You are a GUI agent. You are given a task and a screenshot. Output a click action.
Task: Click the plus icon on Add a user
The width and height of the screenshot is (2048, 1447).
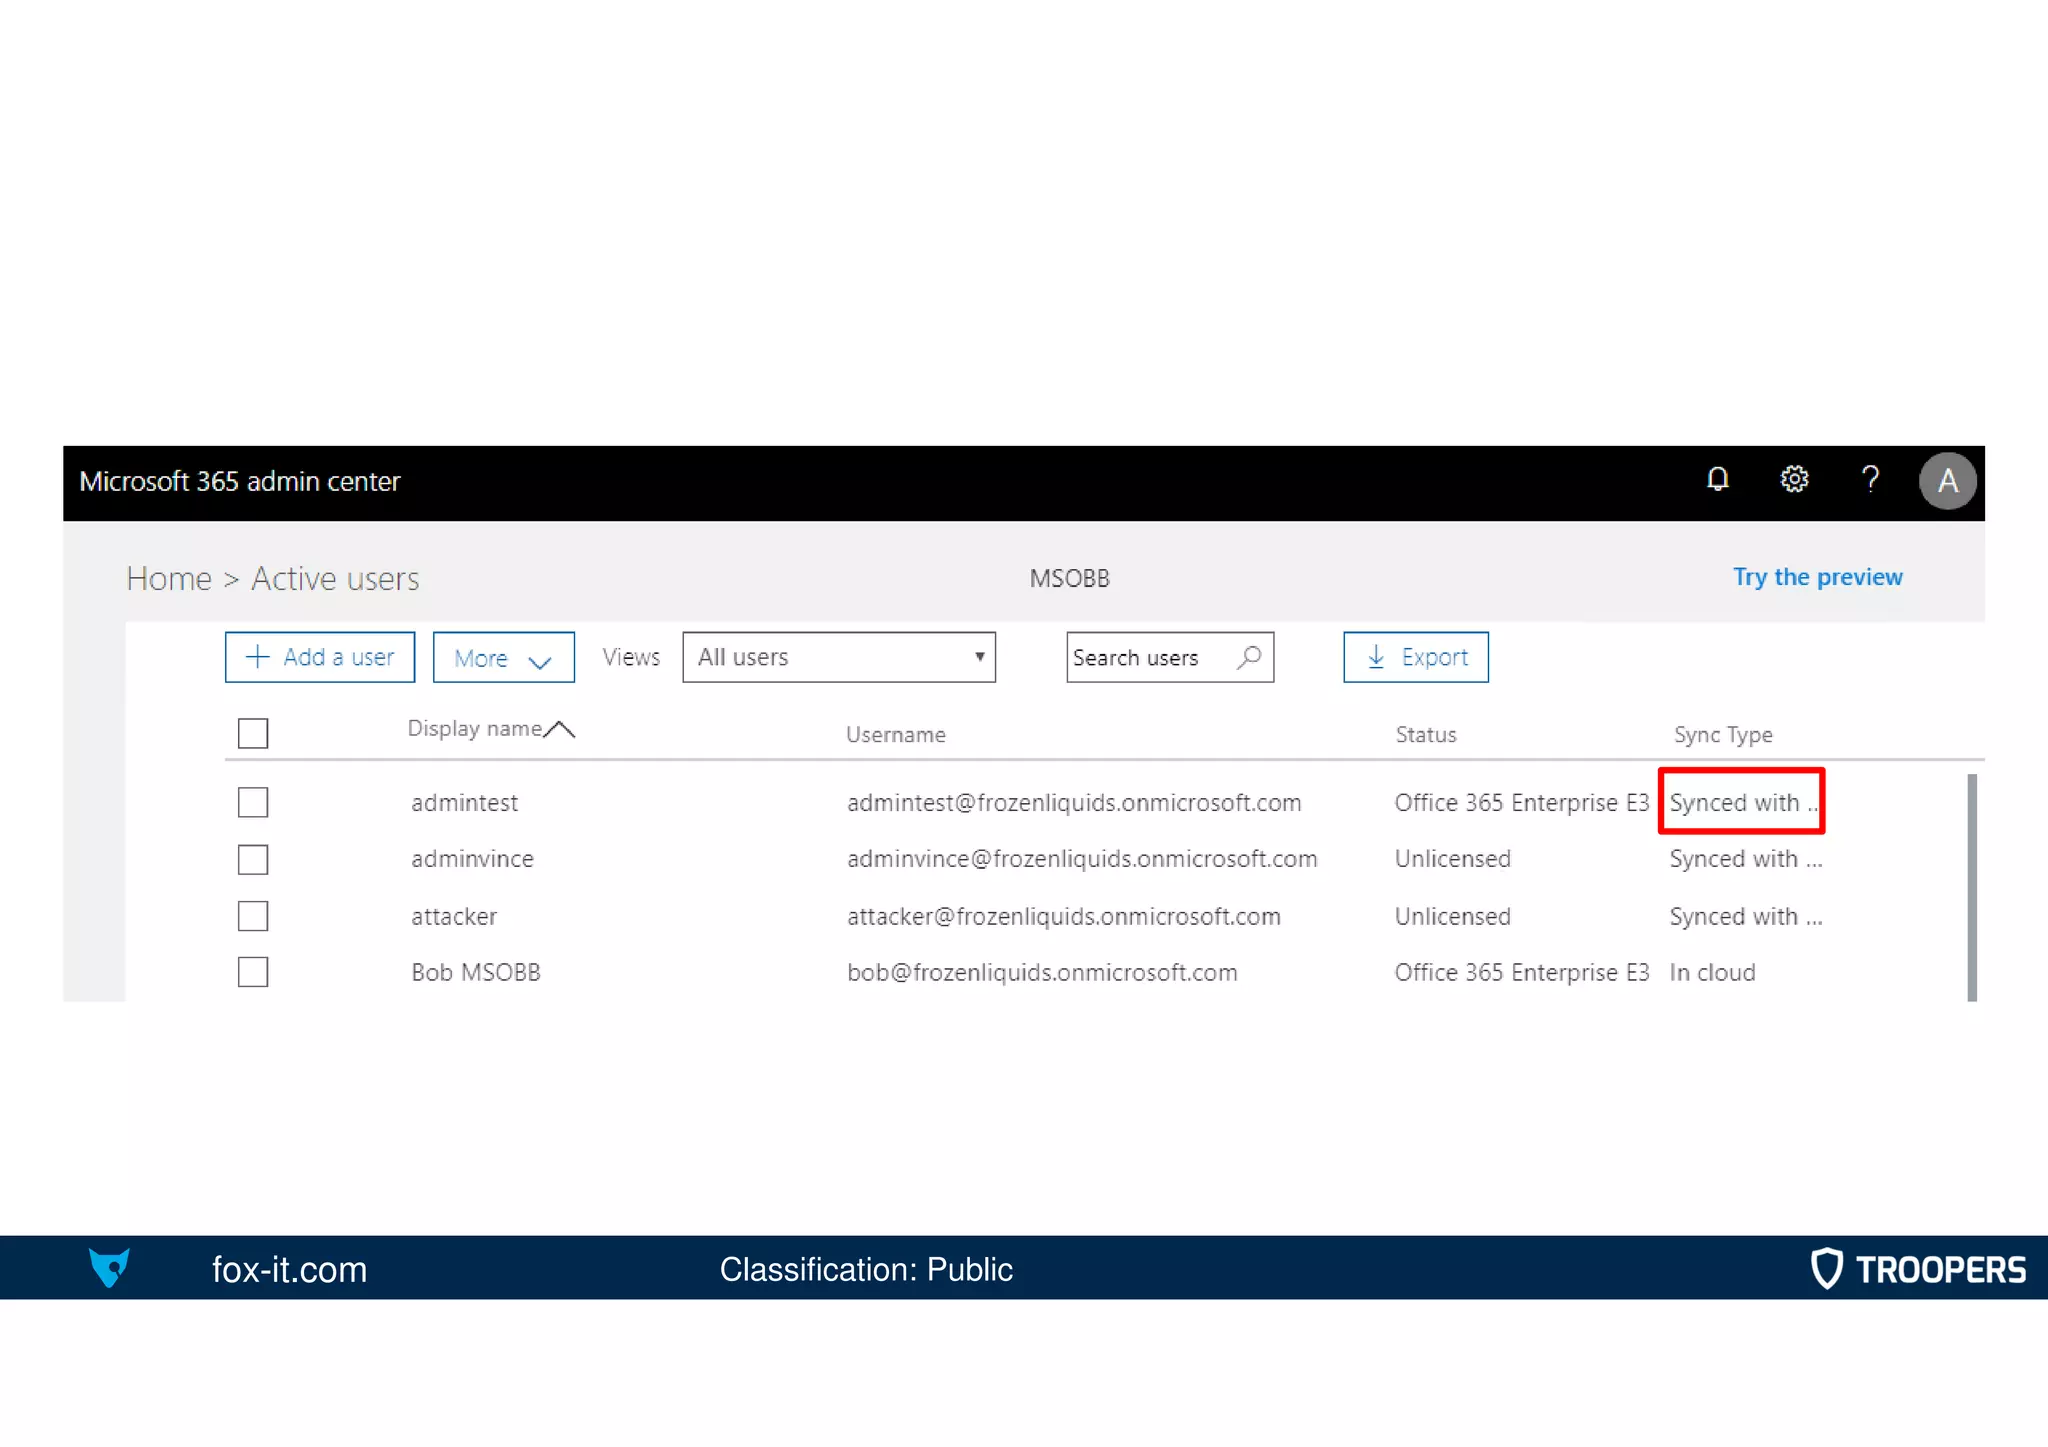point(258,657)
